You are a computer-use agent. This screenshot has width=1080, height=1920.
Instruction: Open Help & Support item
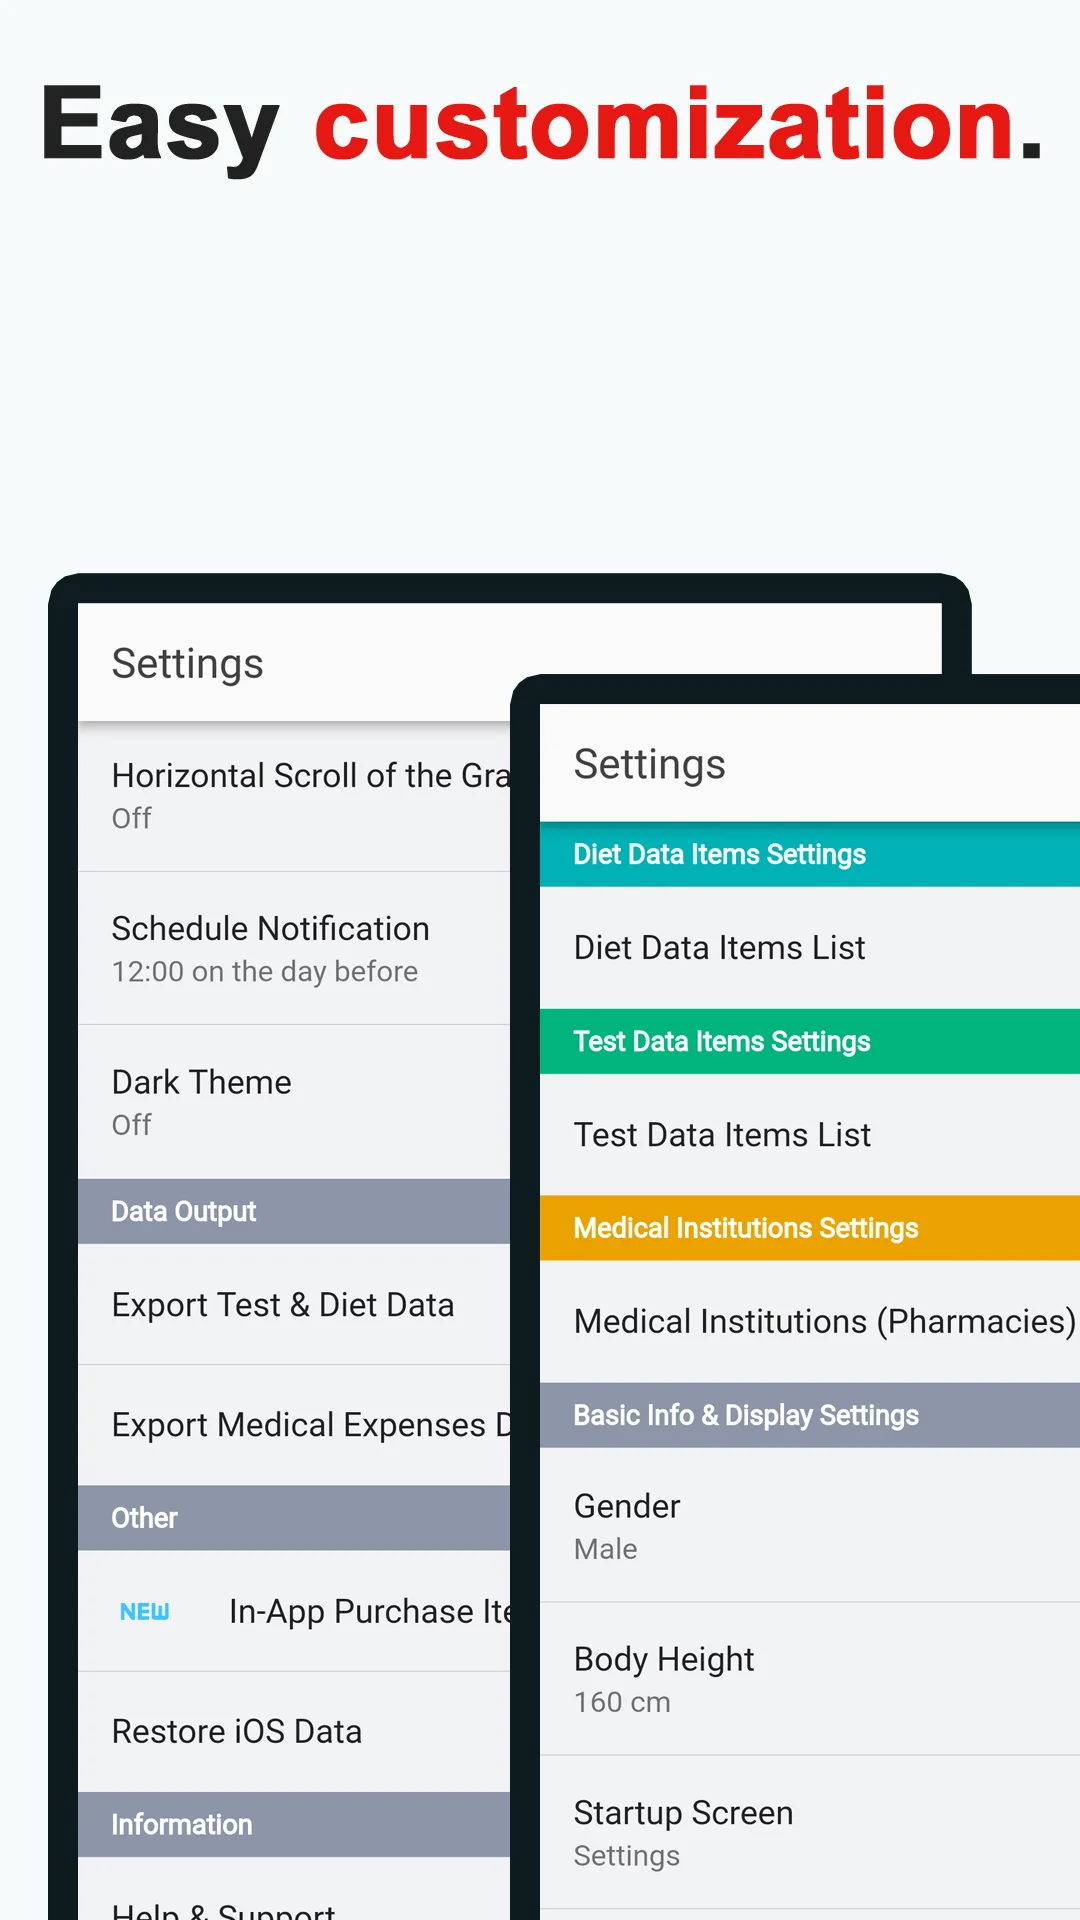click(294, 1890)
